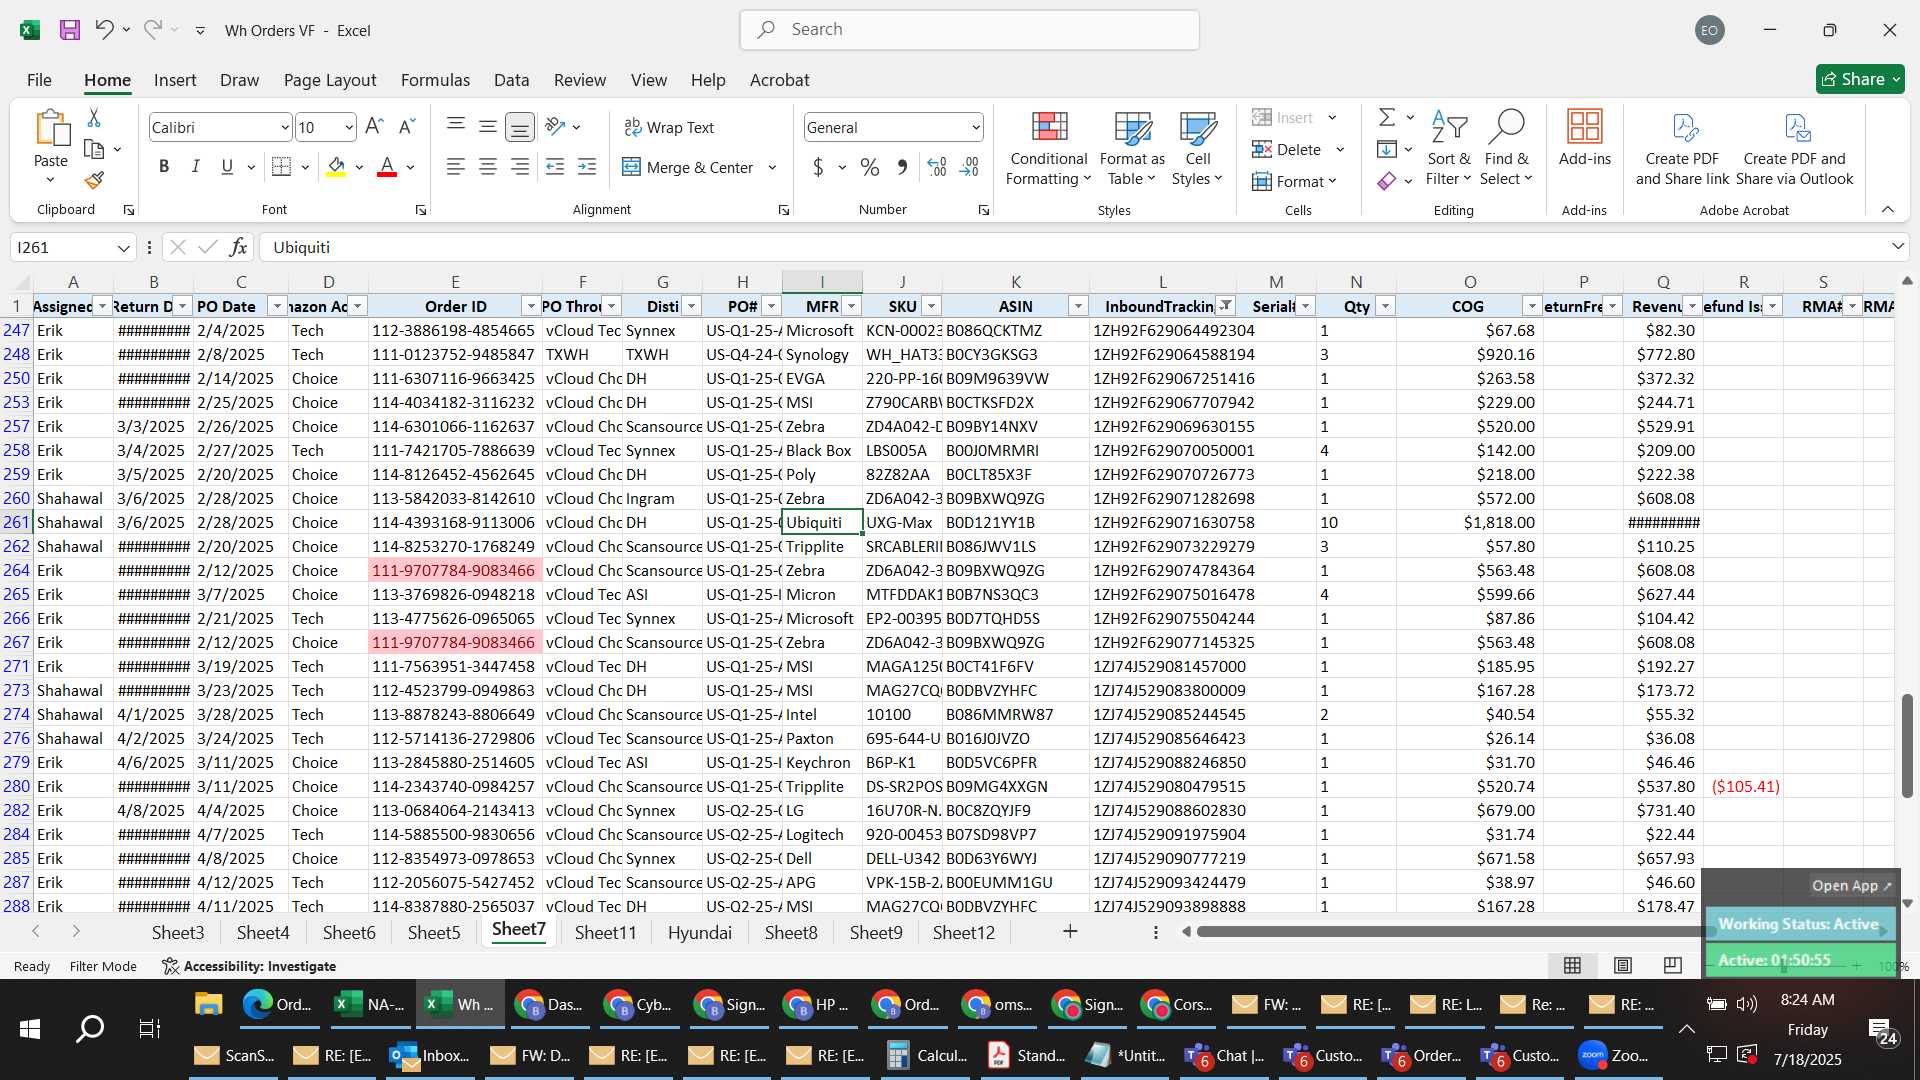Toggle Bold formatting
Image resolution: width=1920 pixels, height=1080 pixels.
click(164, 167)
